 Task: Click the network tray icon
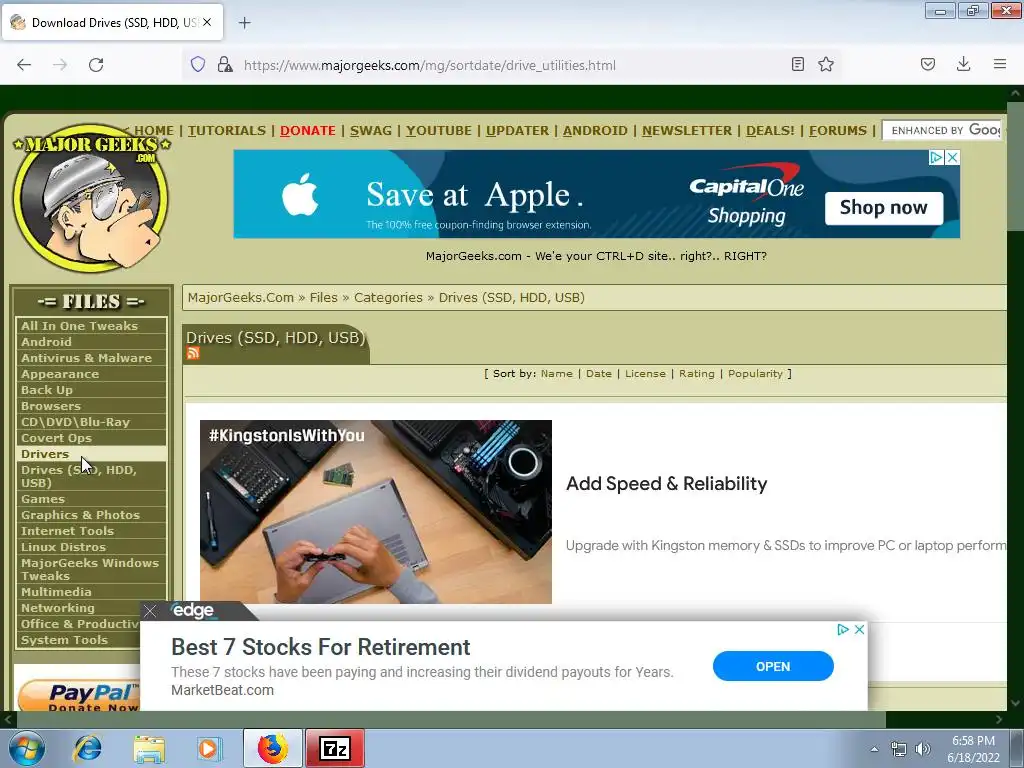pyautogui.click(x=899, y=749)
